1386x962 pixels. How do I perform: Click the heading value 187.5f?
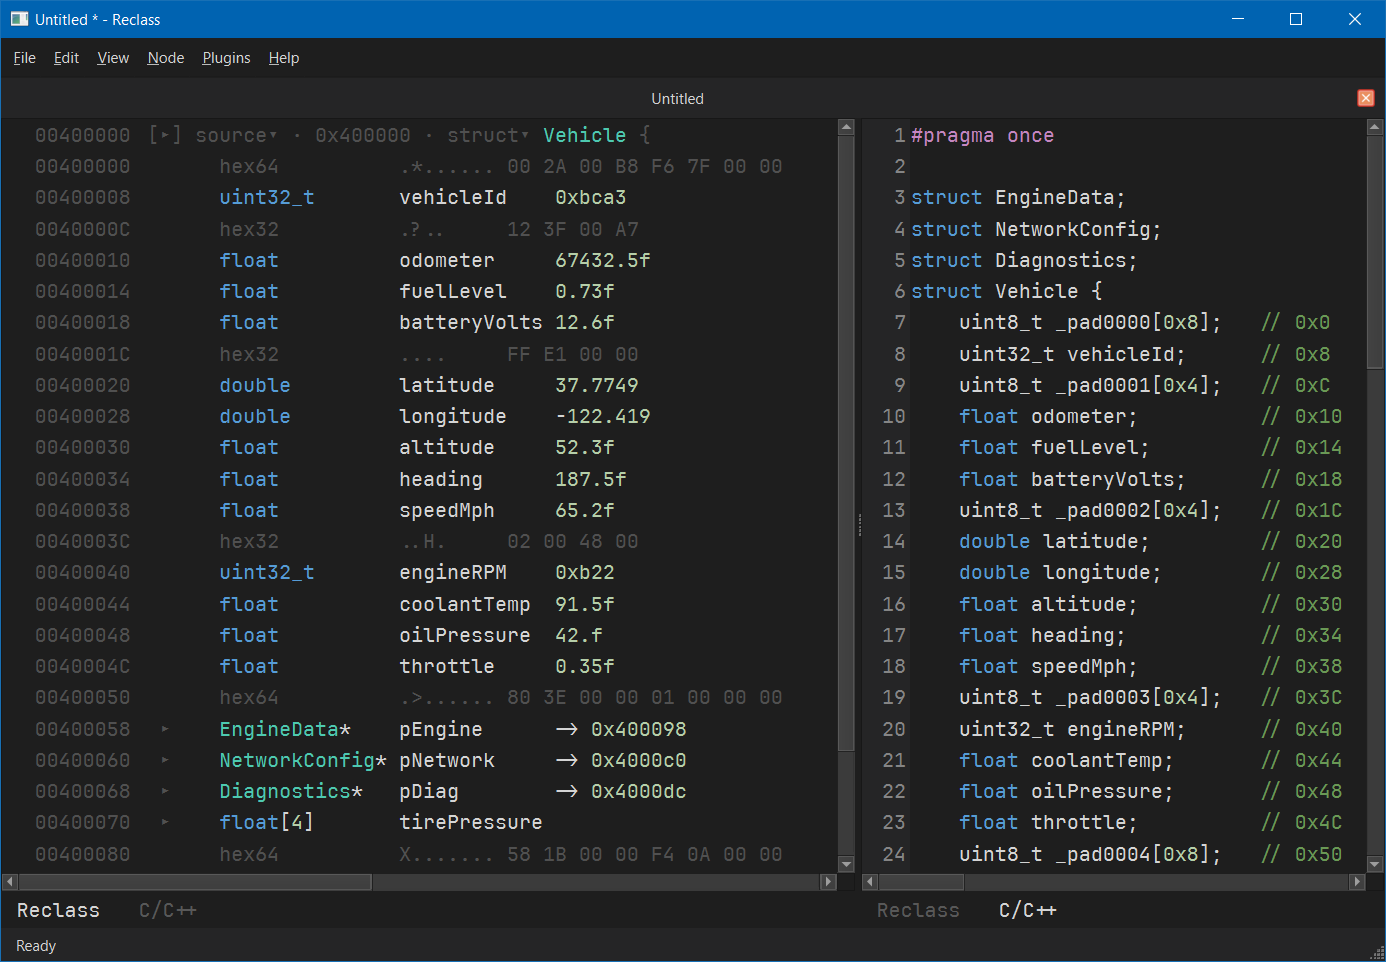(591, 479)
